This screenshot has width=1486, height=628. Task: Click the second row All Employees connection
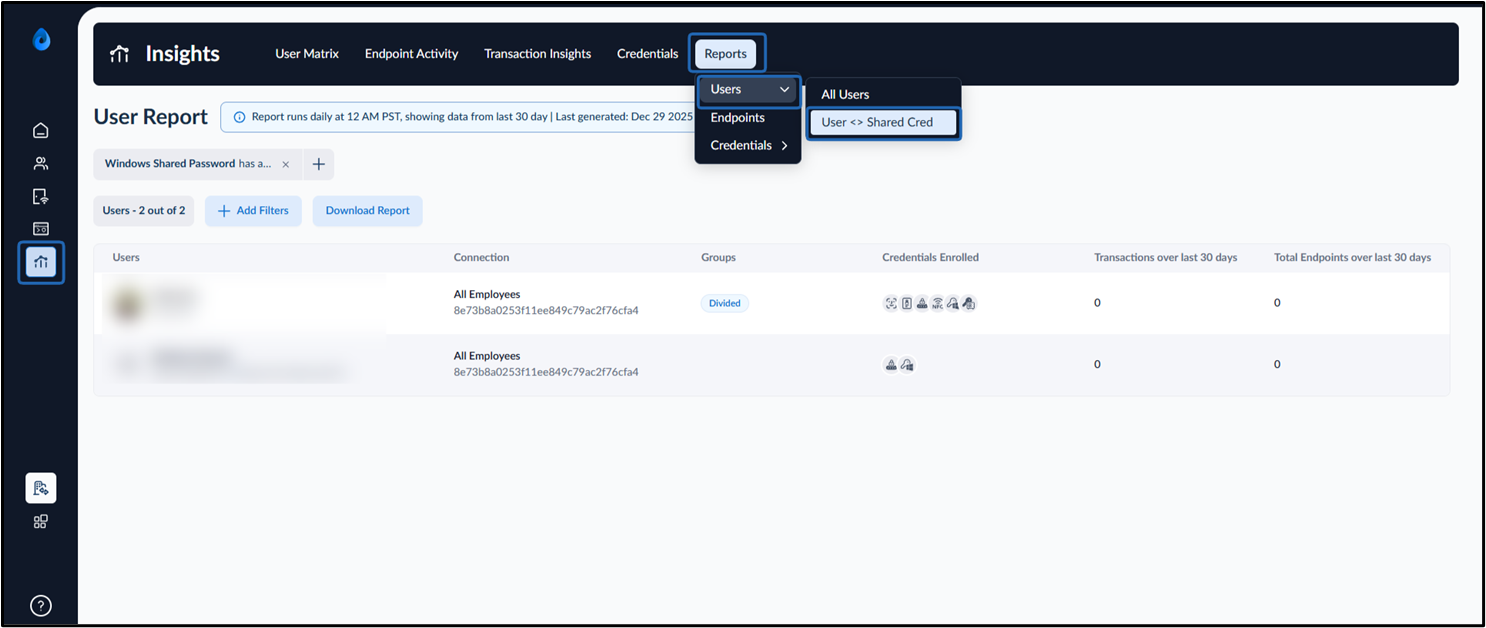[486, 356]
